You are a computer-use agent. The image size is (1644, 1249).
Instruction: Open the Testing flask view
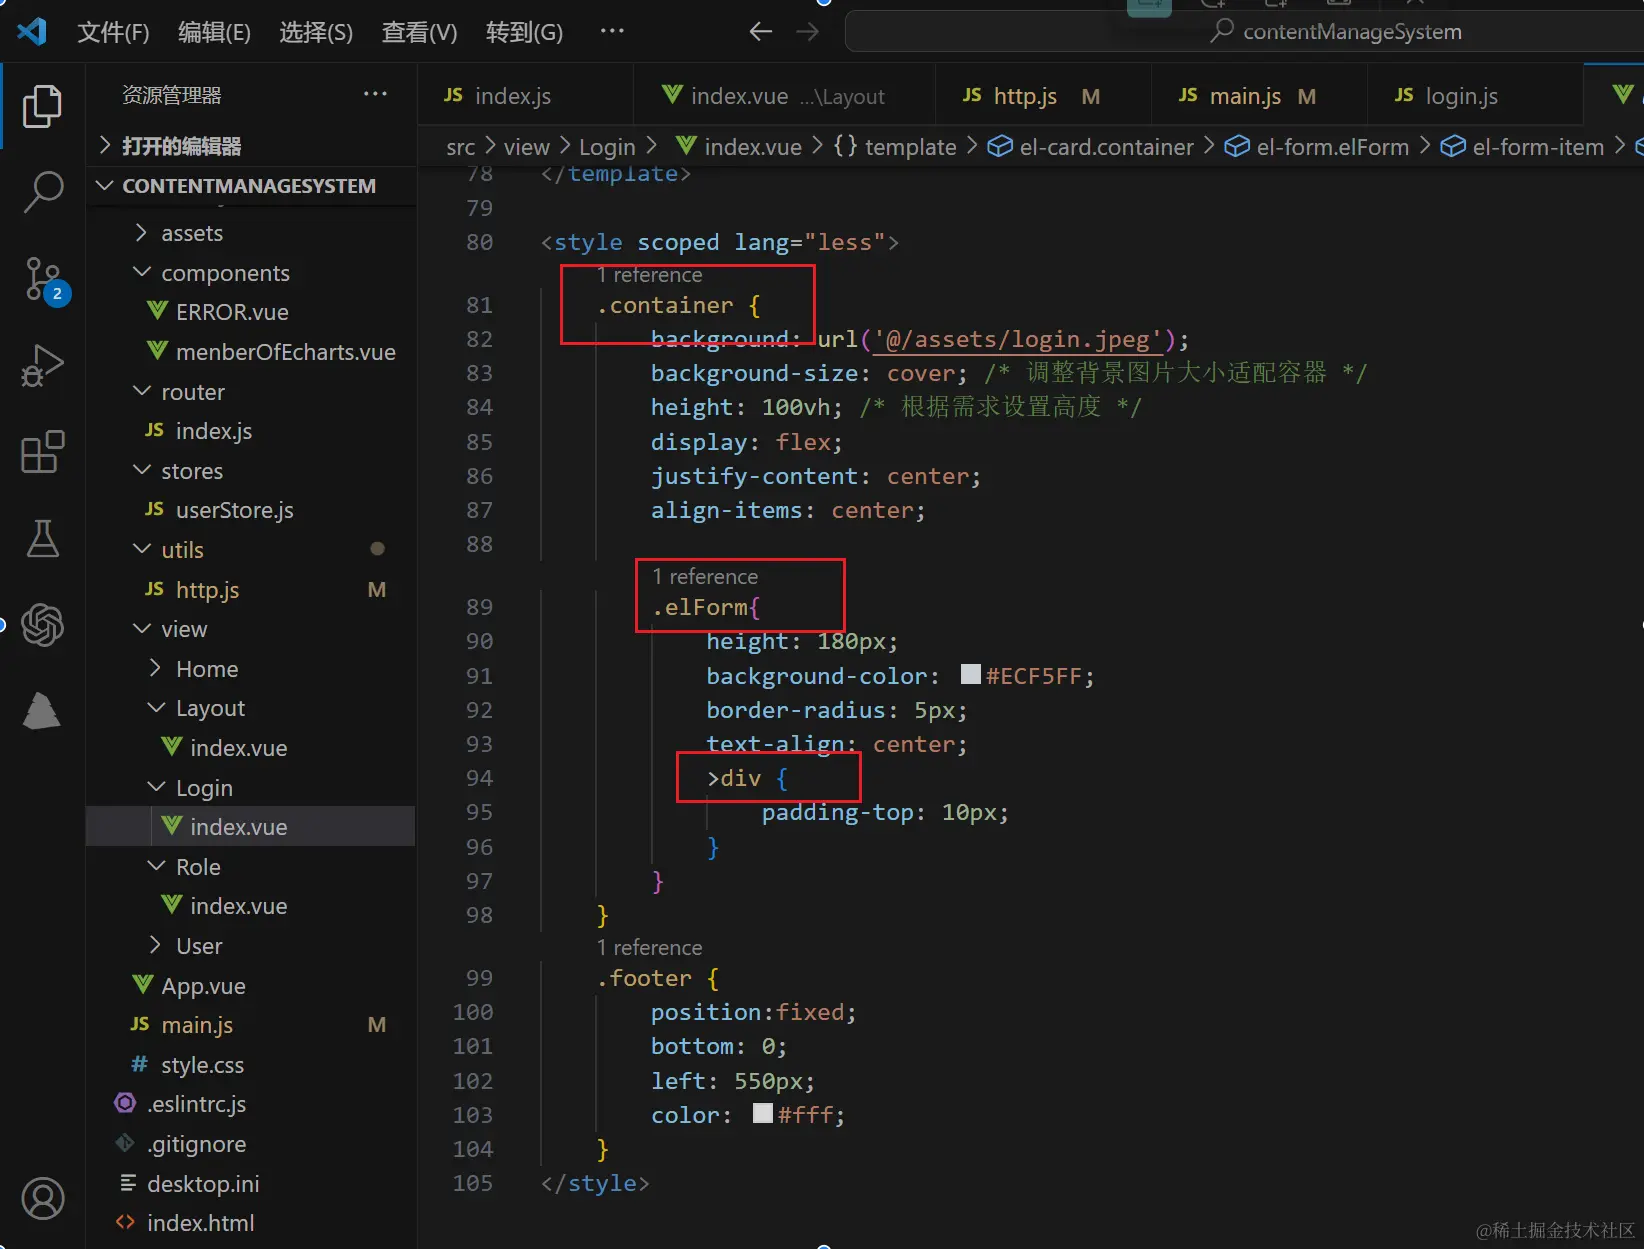point(42,538)
